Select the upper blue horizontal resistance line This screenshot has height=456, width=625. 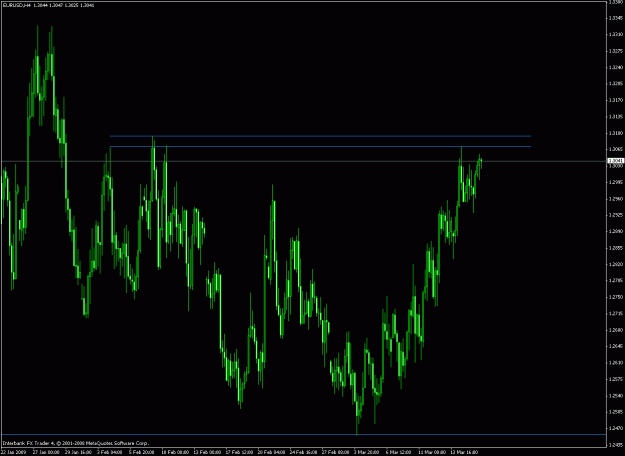pos(320,136)
